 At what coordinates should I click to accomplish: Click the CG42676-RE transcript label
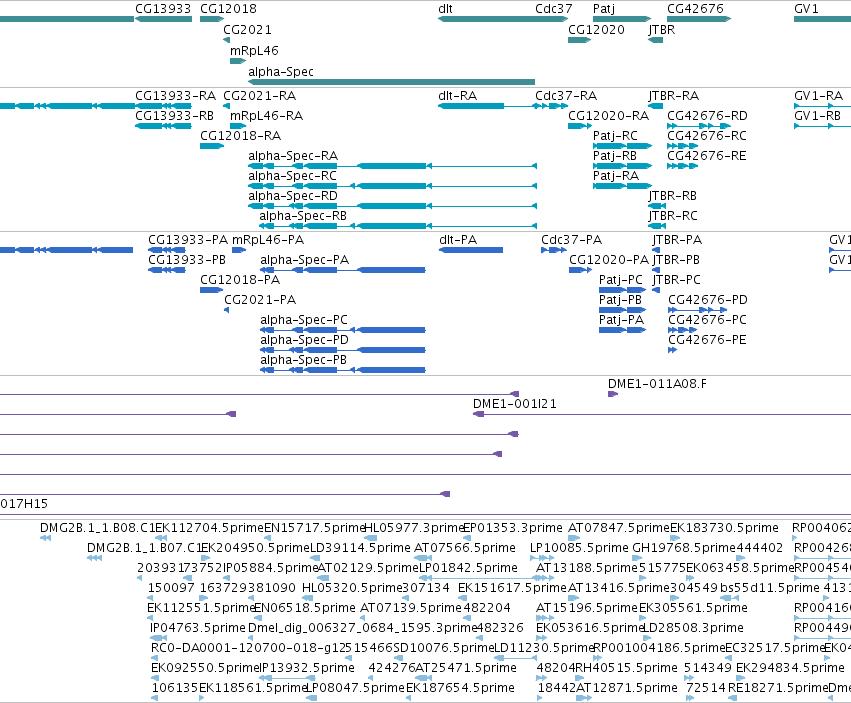point(707,156)
